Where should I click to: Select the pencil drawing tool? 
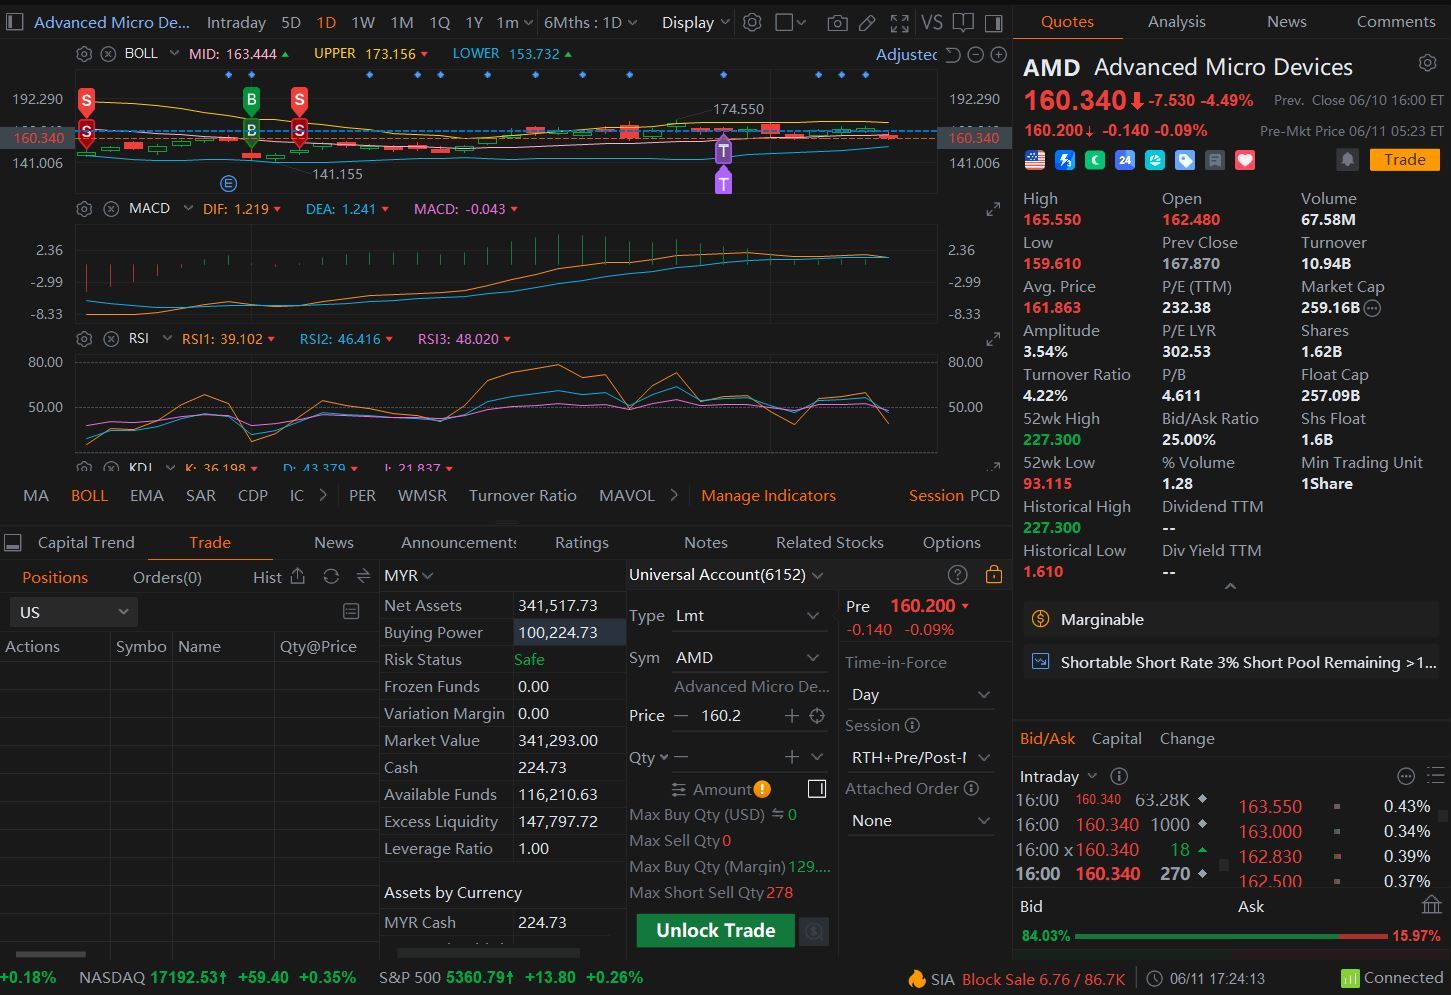click(x=867, y=22)
